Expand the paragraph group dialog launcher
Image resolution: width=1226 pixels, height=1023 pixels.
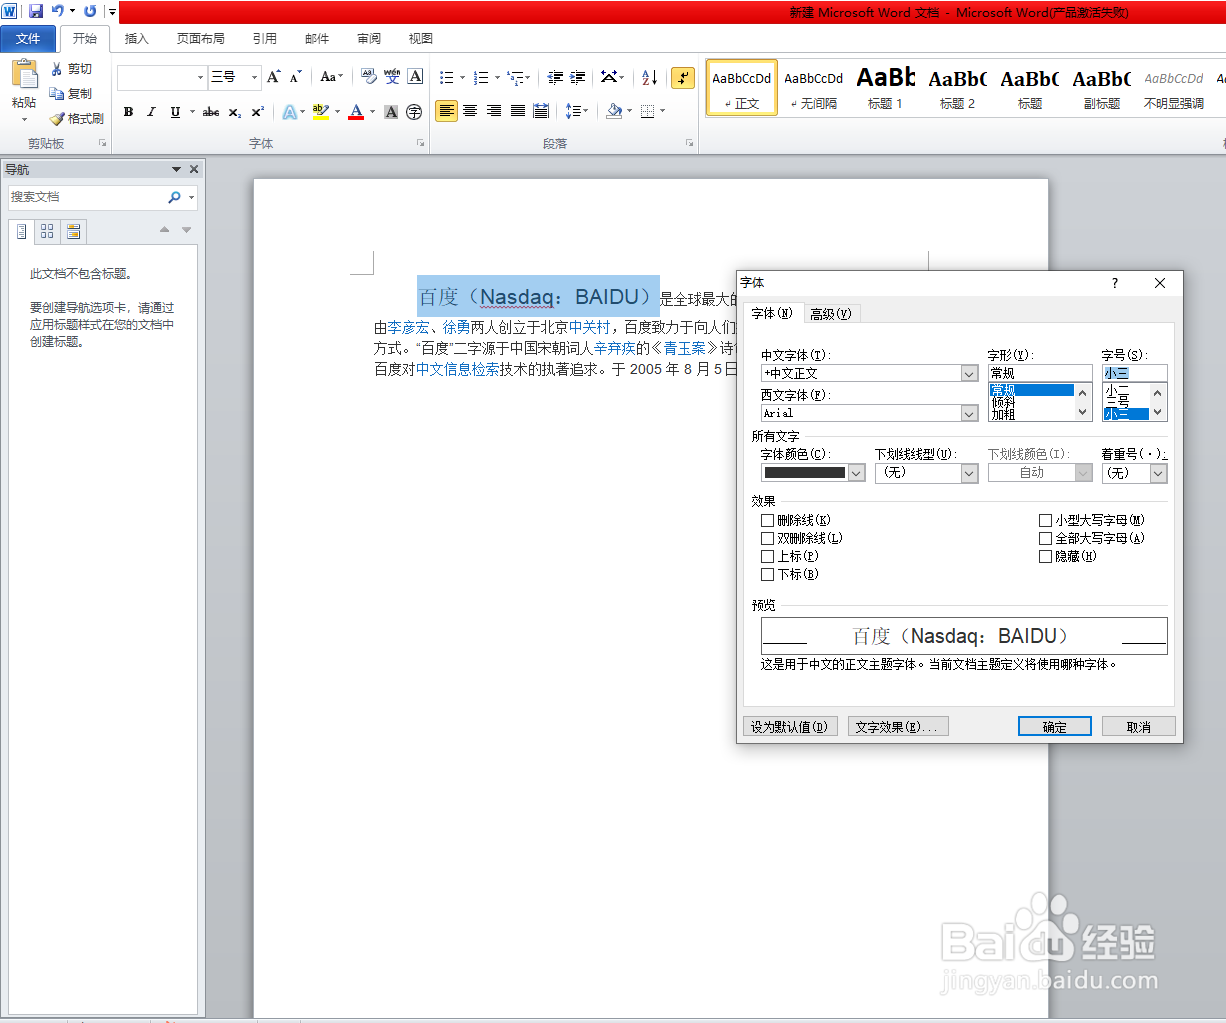[x=690, y=143]
